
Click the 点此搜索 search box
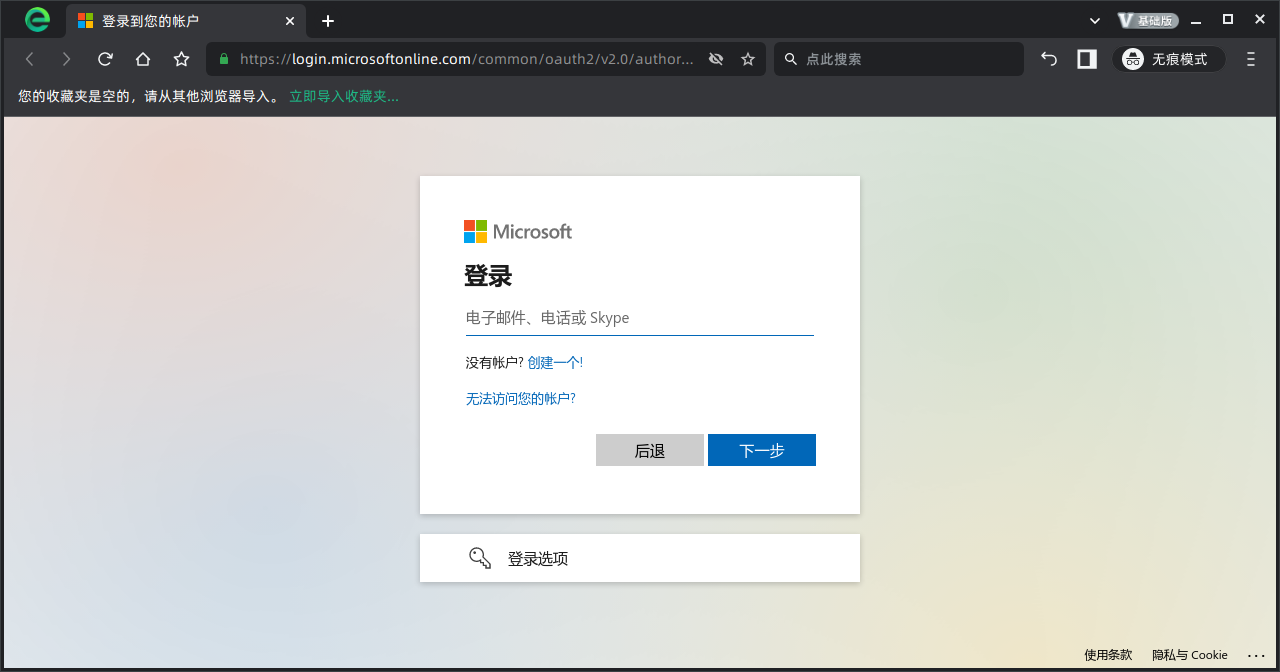[x=899, y=59]
